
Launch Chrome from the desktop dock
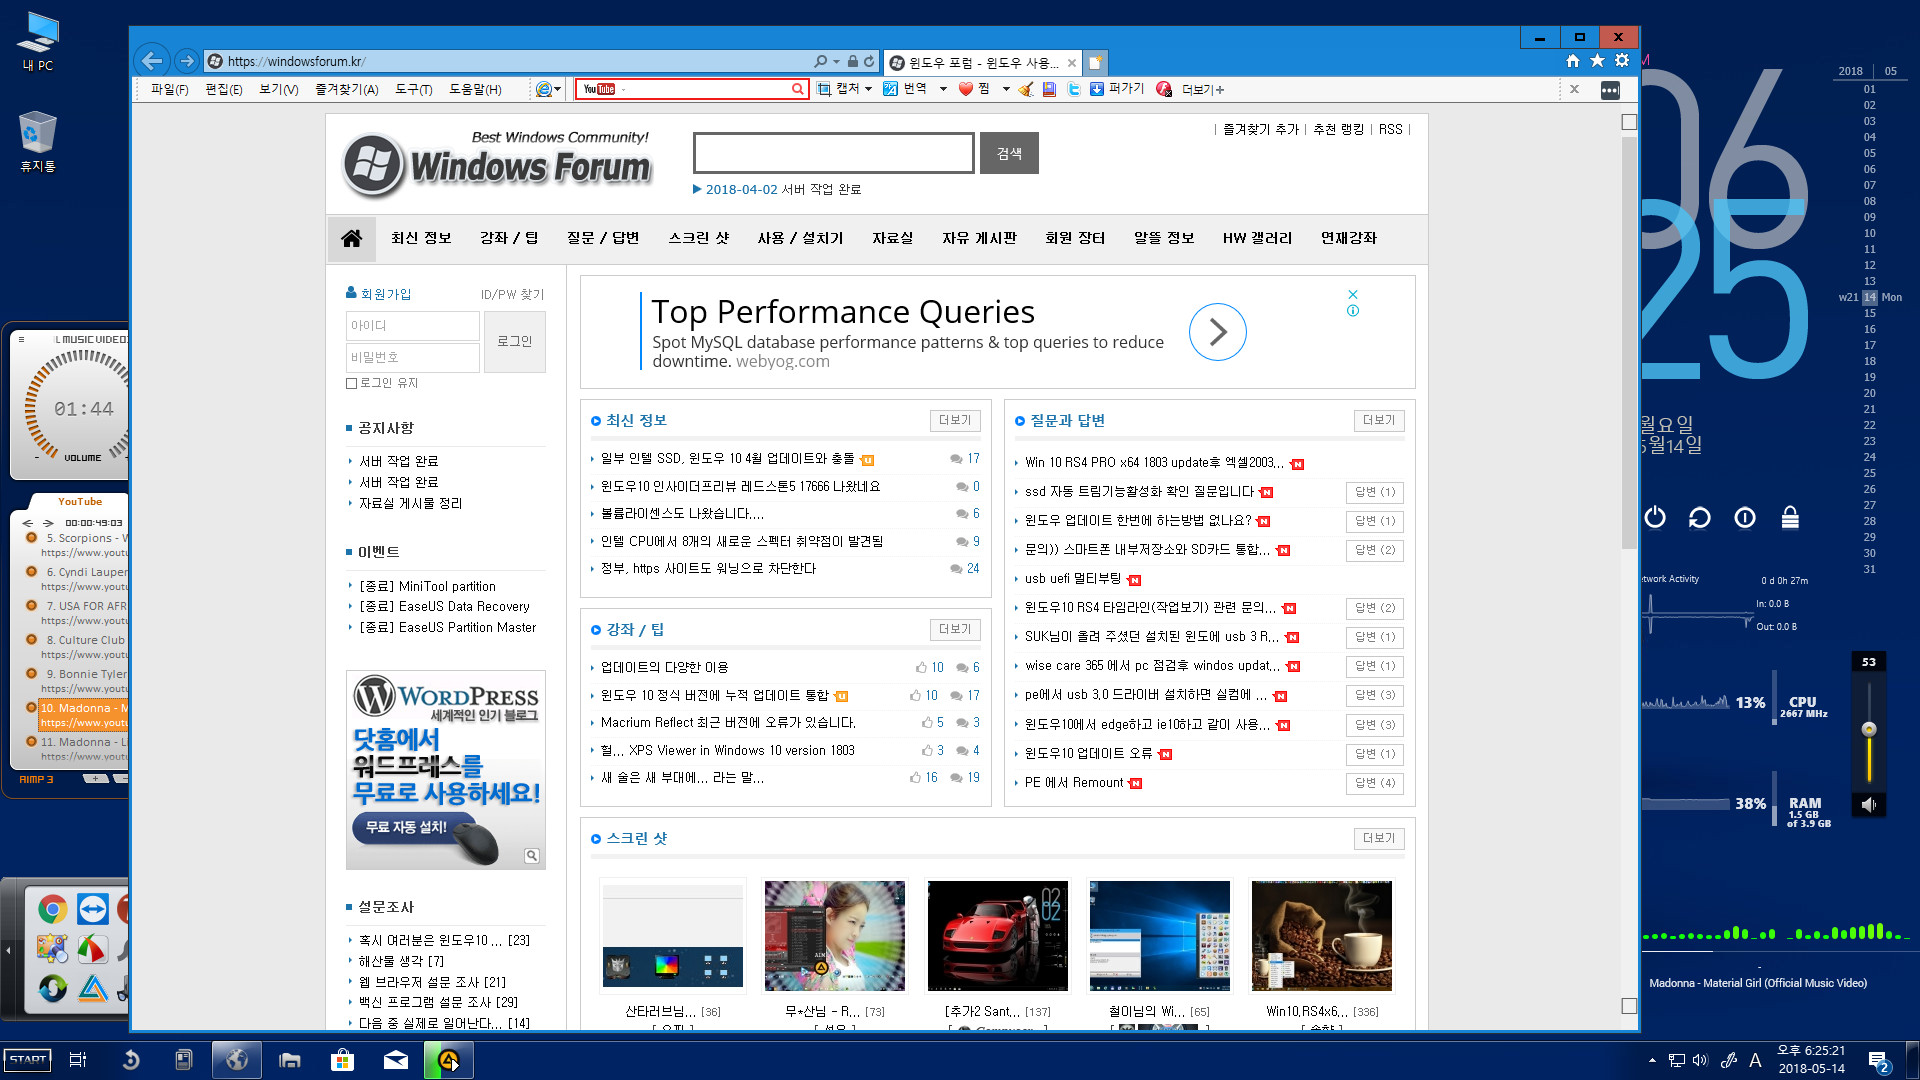click(53, 909)
